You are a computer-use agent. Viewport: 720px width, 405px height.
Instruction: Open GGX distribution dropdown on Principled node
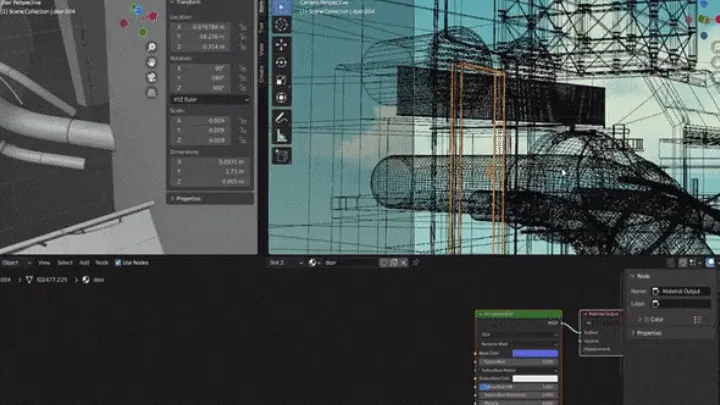(518, 335)
